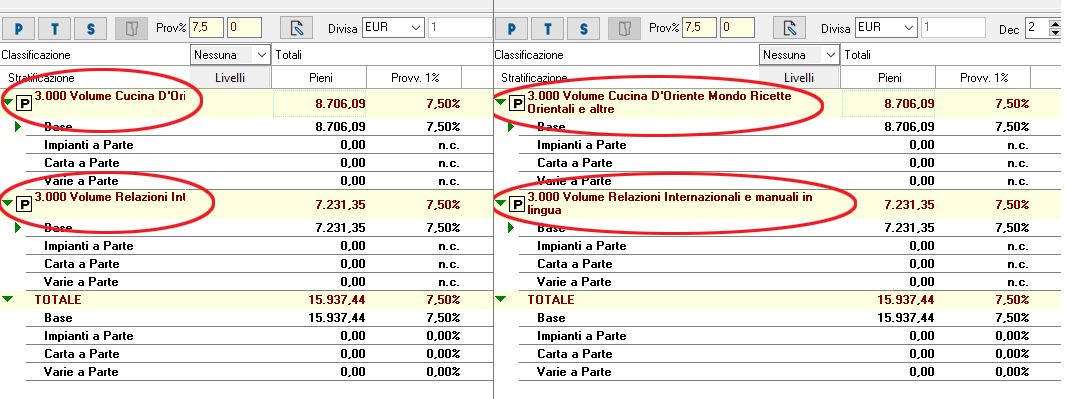Click the T button in left panel toolbar
Screen dimensions: 1066x399
coord(55,29)
